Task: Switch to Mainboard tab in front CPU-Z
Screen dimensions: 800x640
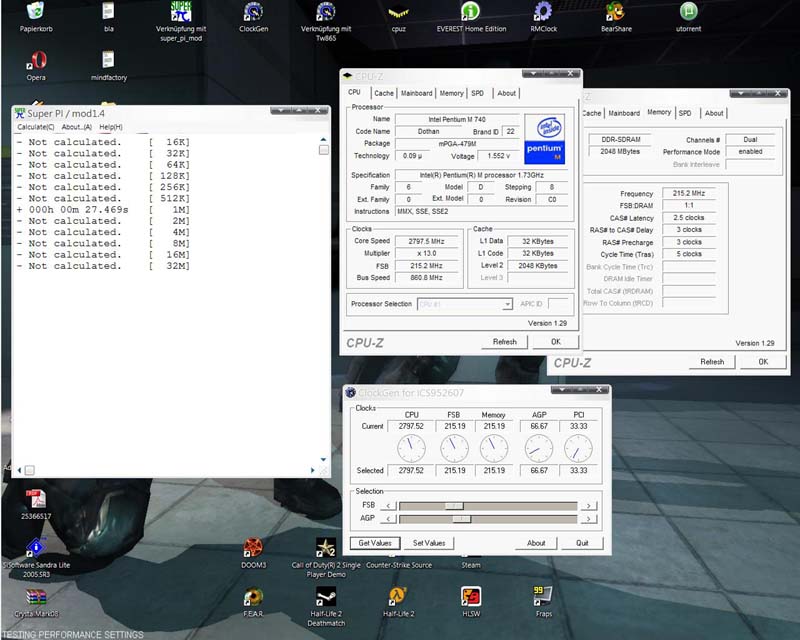Action: [416, 93]
